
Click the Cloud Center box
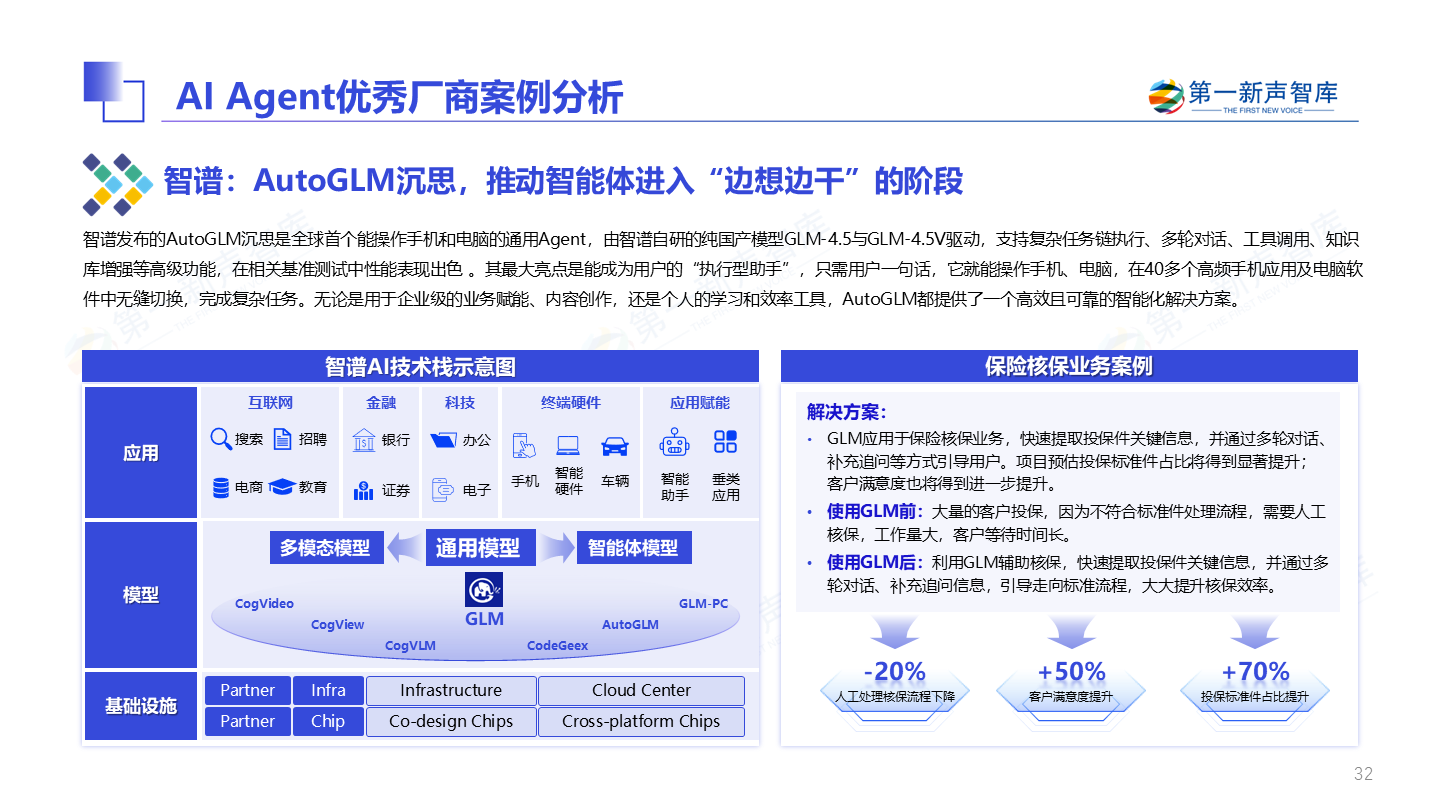(x=641, y=690)
